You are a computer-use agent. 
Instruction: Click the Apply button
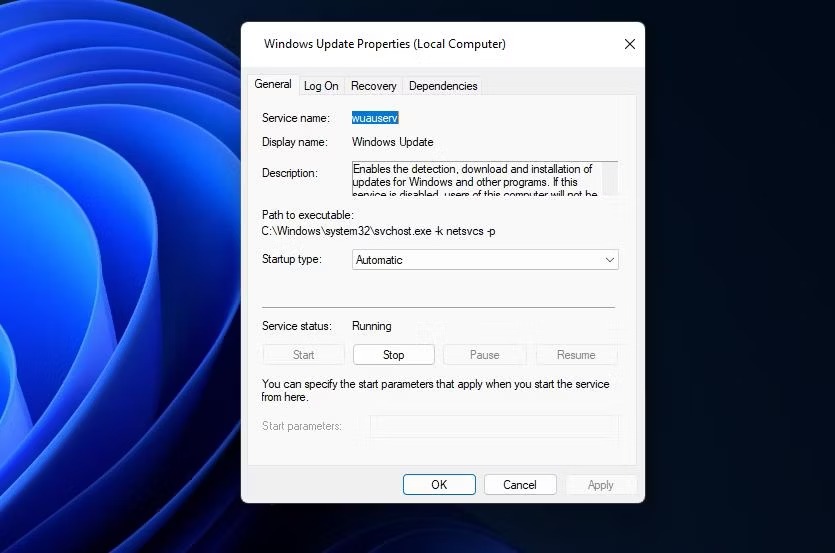click(601, 485)
